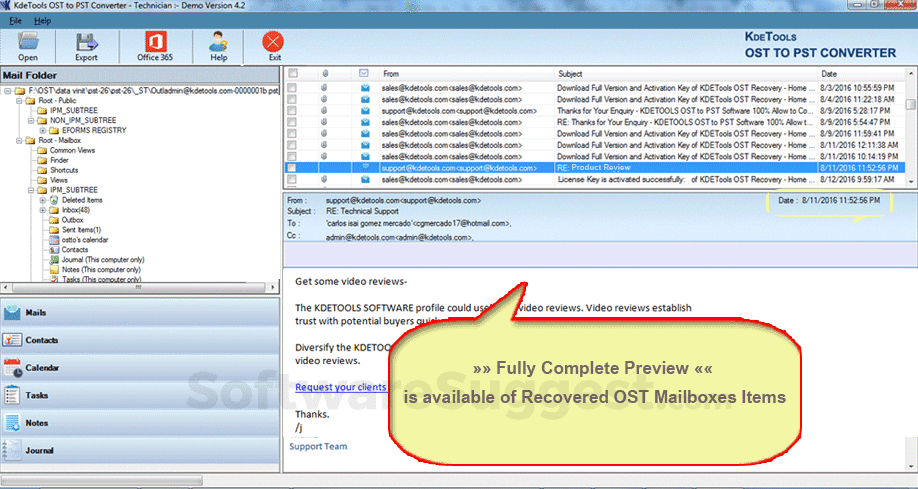Viewport: 918px width, 489px height.
Task: Expand the Inbox(48) node
Action: click(x=42, y=210)
